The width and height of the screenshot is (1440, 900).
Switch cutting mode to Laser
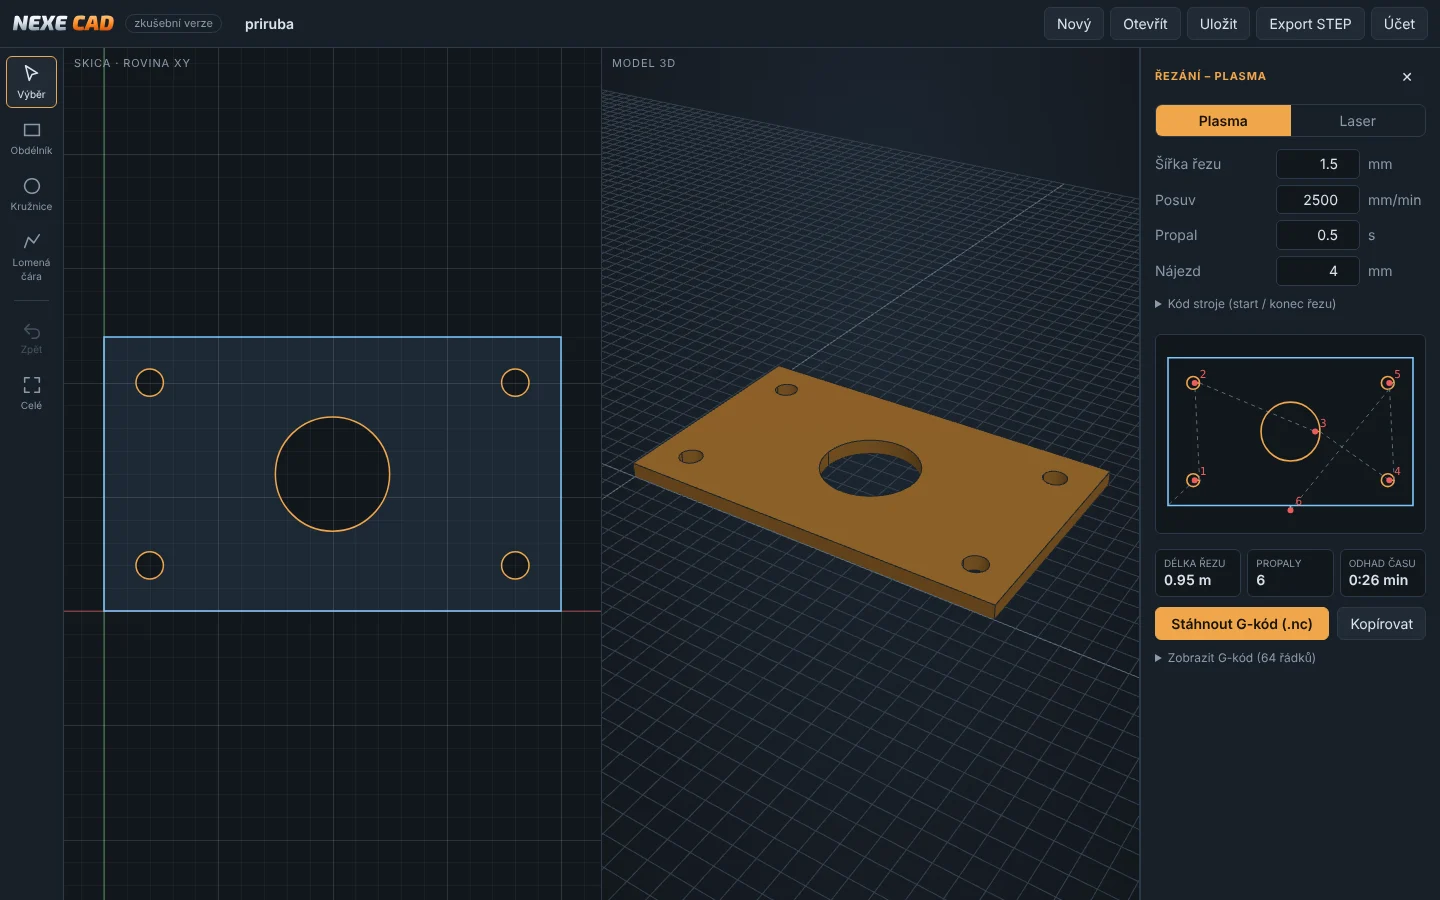click(1357, 121)
